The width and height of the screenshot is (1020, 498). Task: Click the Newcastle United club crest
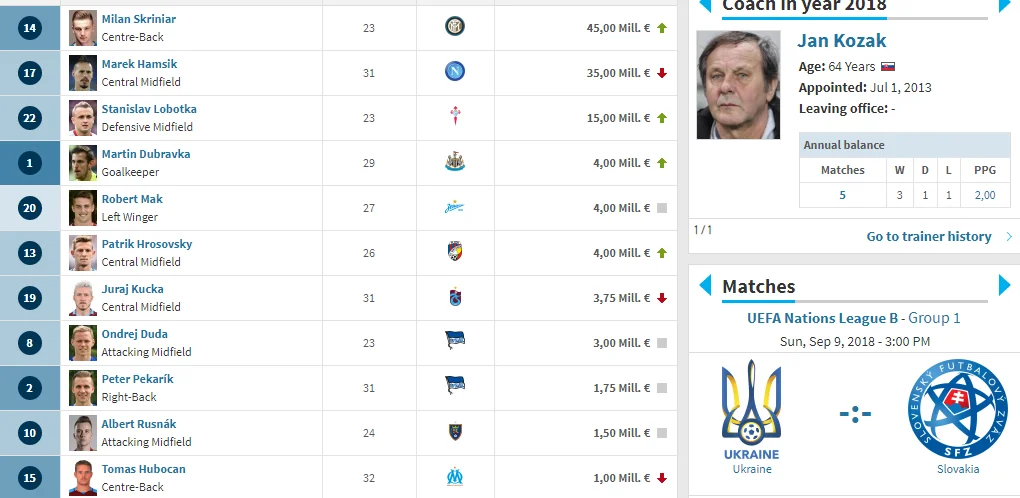coord(455,162)
